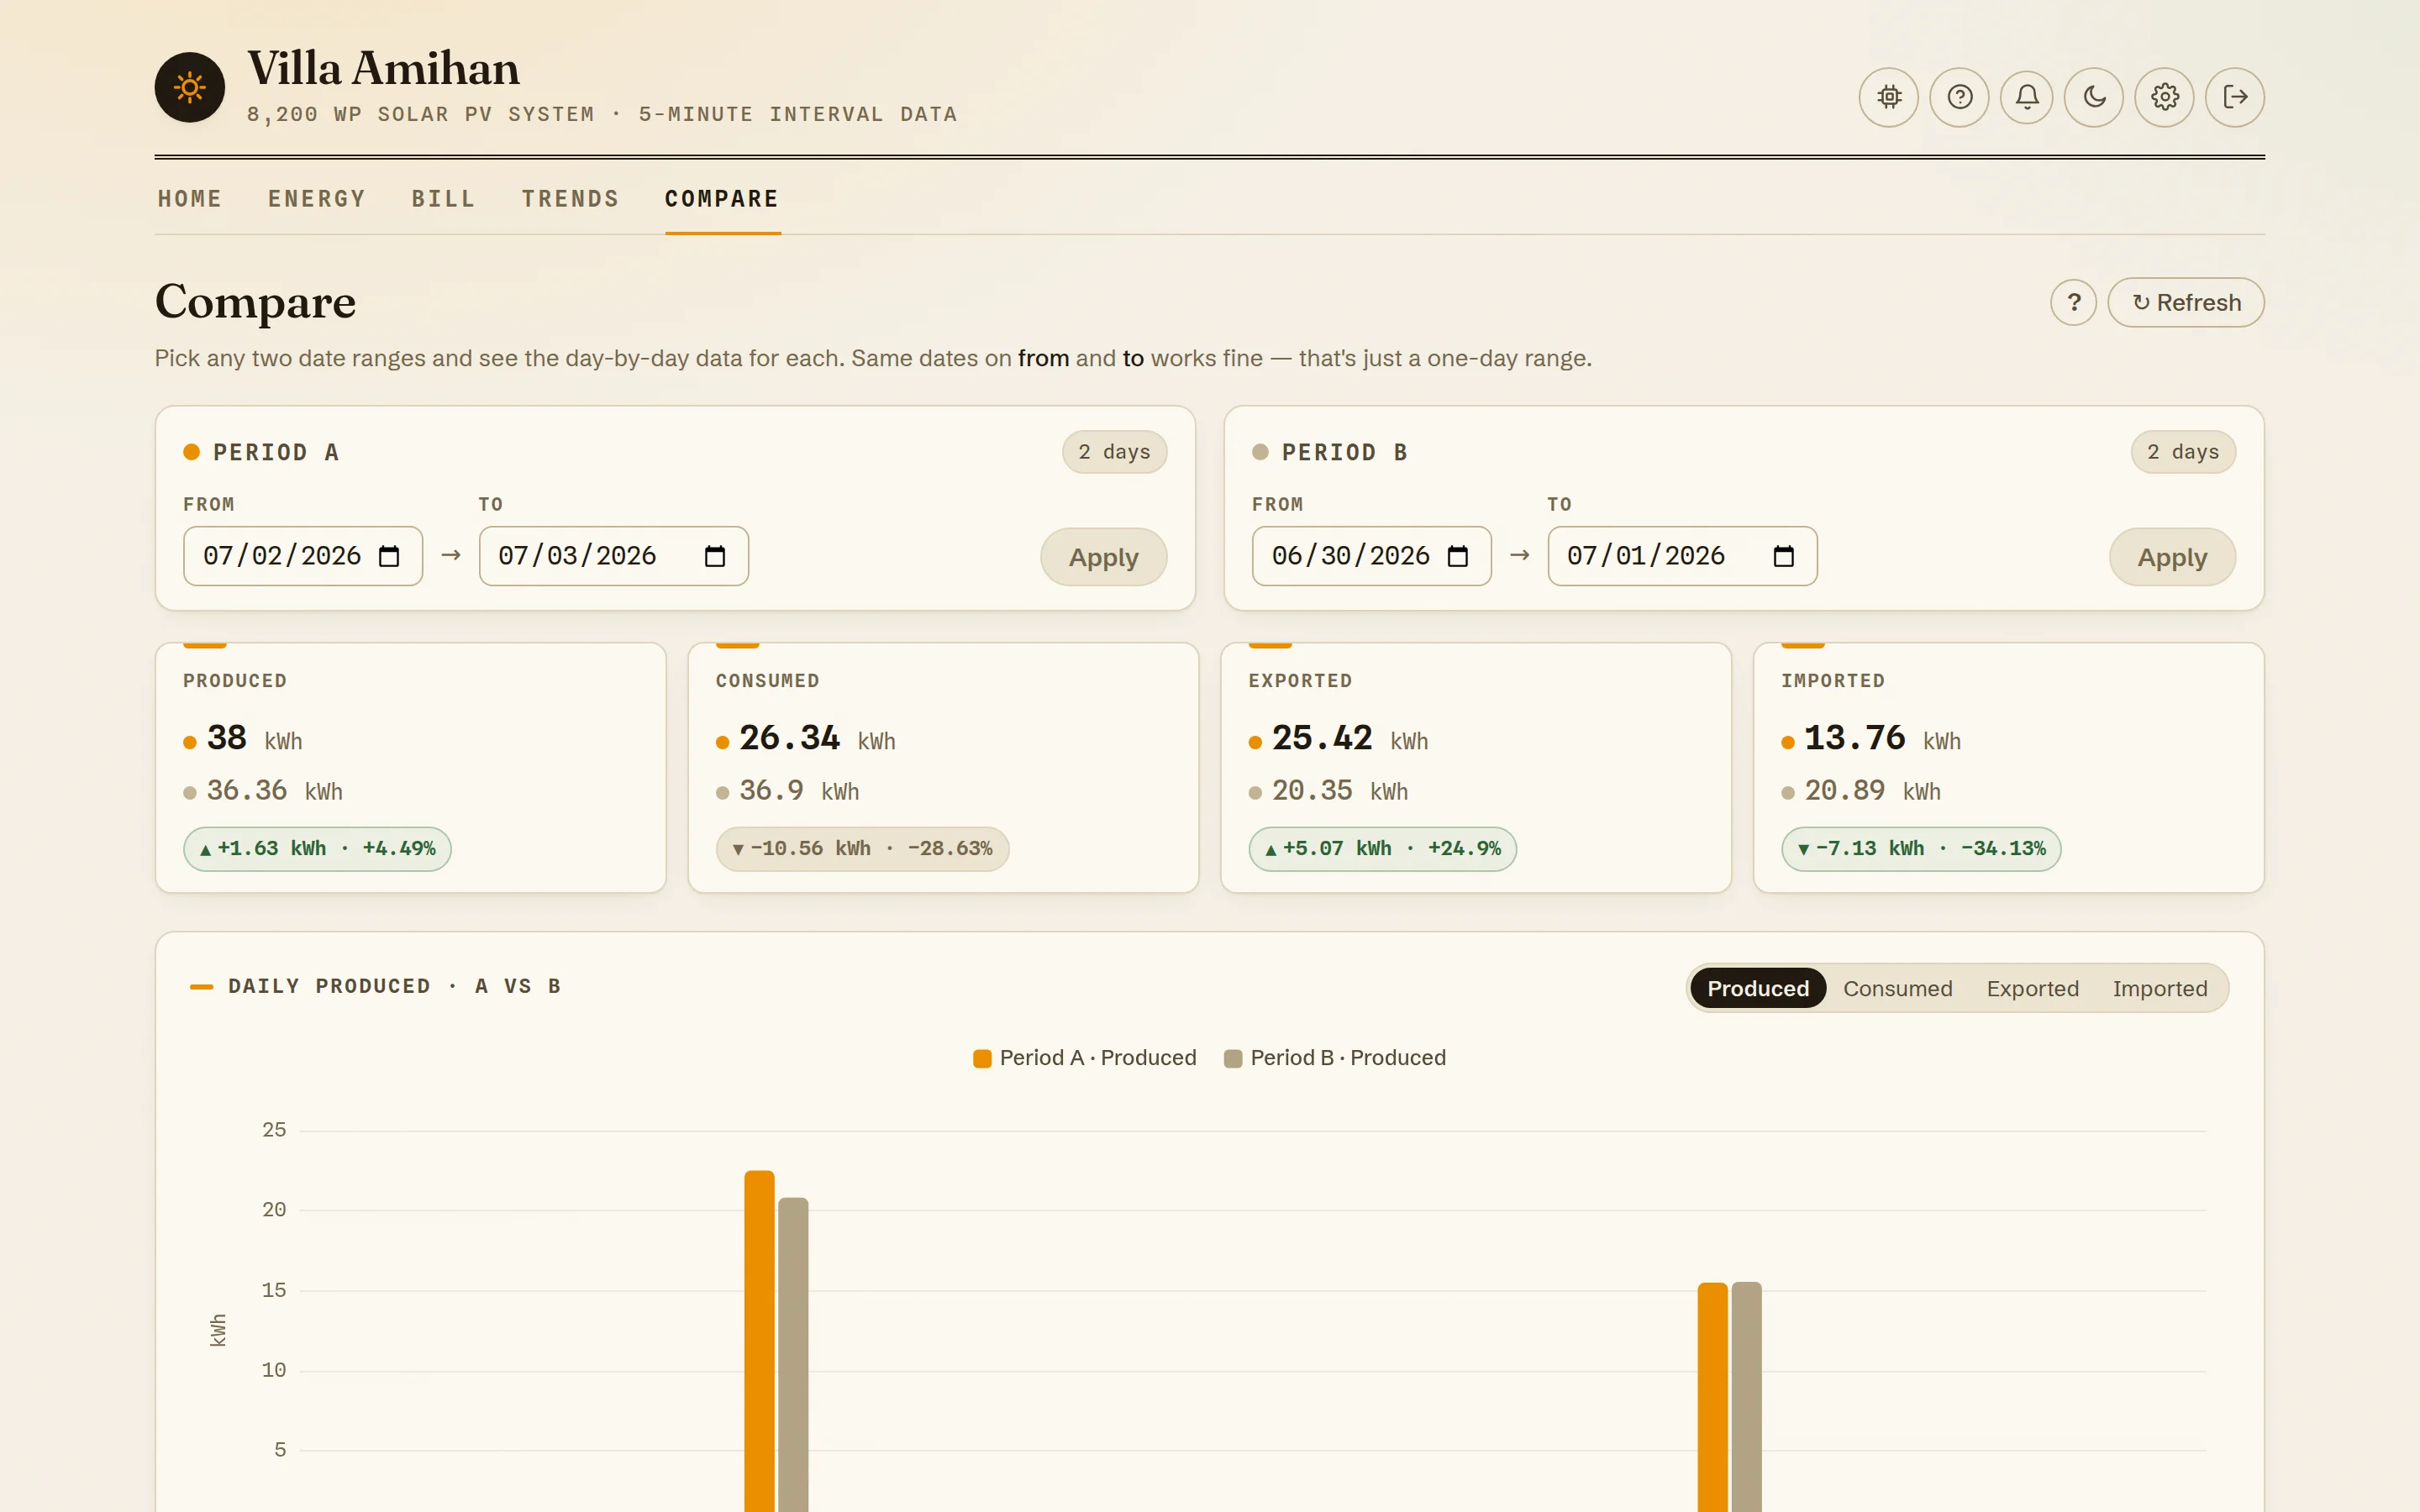This screenshot has height=1512, width=2420.
Task: Click the Exported 20.35 kWh Period B value
Action: click(1340, 791)
